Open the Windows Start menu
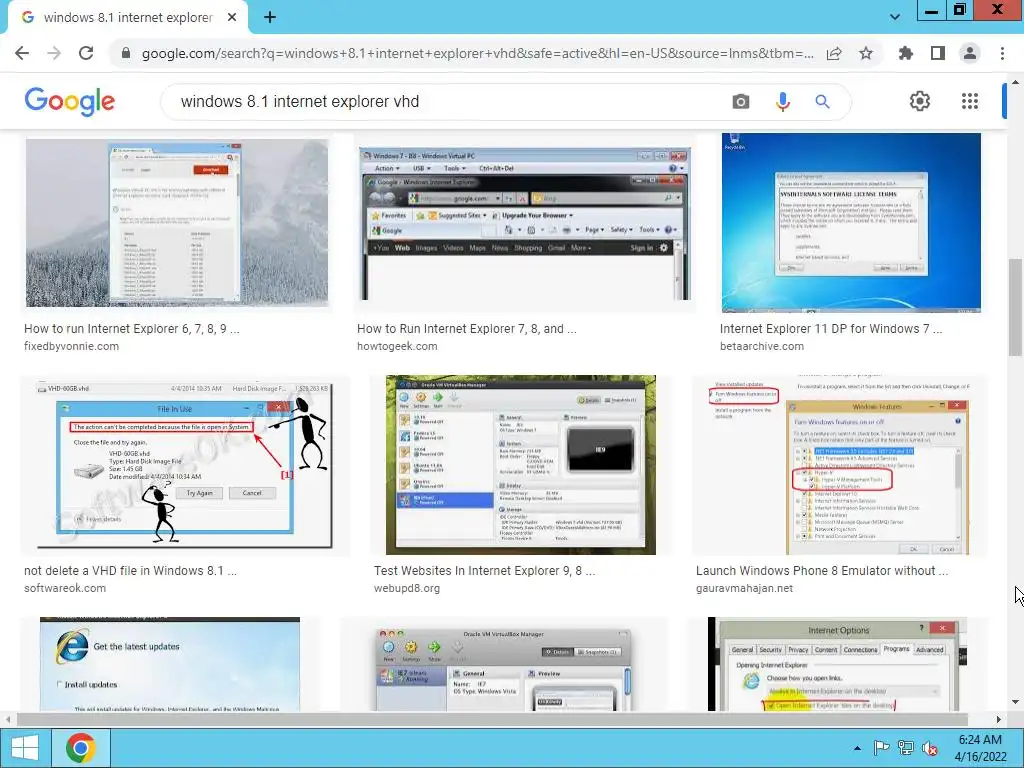The width and height of the screenshot is (1024, 768). [25, 748]
